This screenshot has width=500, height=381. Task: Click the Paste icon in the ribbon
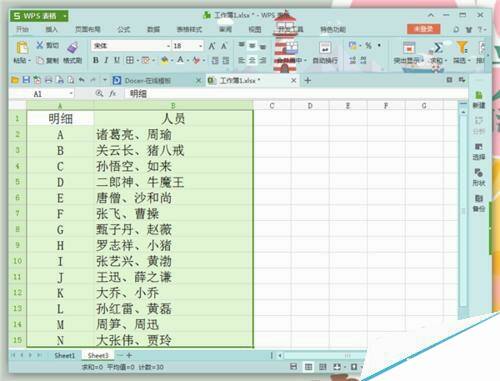click(22, 48)
